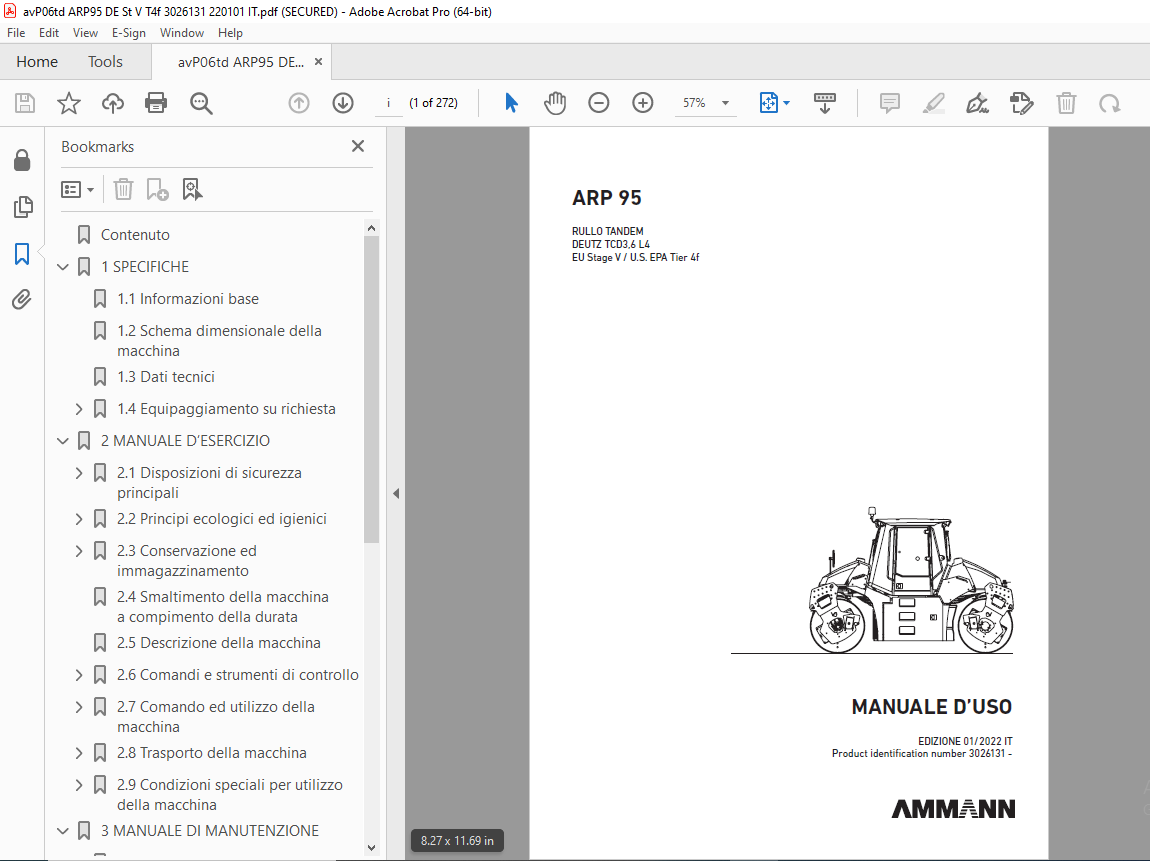1150x861 pixels.
Task: Delete selected bookmark trash icon
Action: (123, 190)
